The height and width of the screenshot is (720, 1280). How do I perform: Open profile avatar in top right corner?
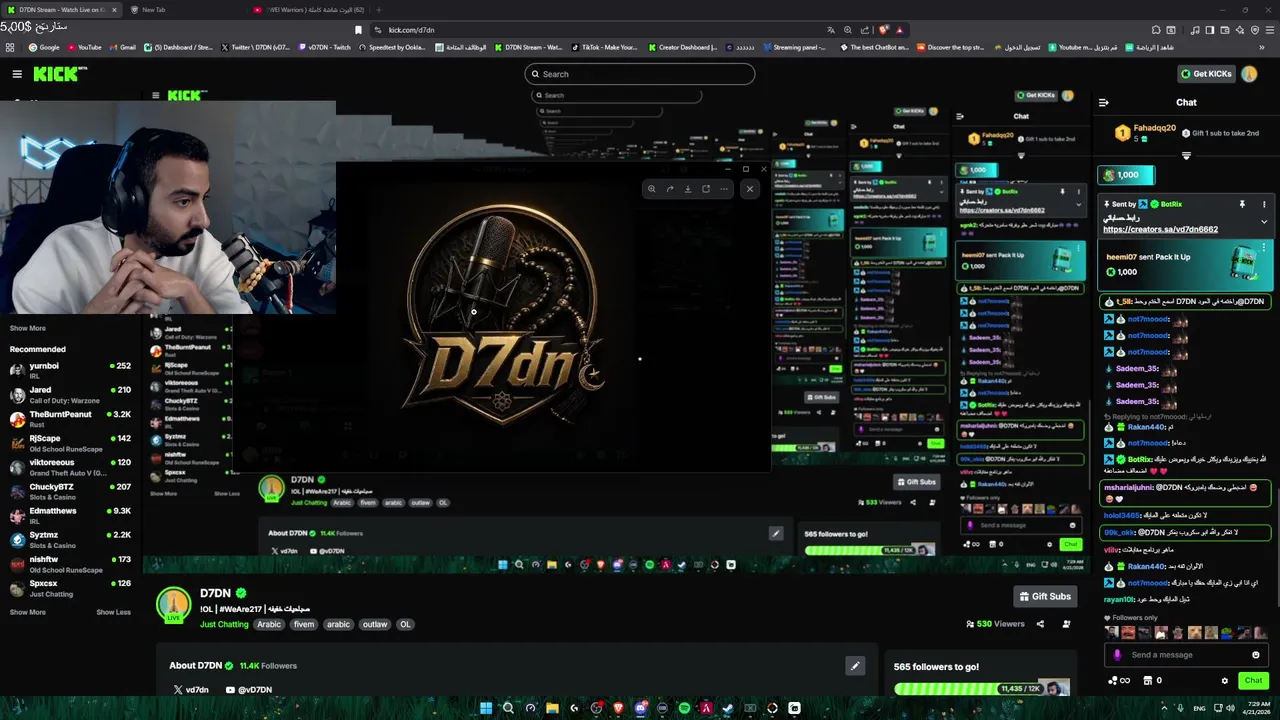tap(1249, 74)
